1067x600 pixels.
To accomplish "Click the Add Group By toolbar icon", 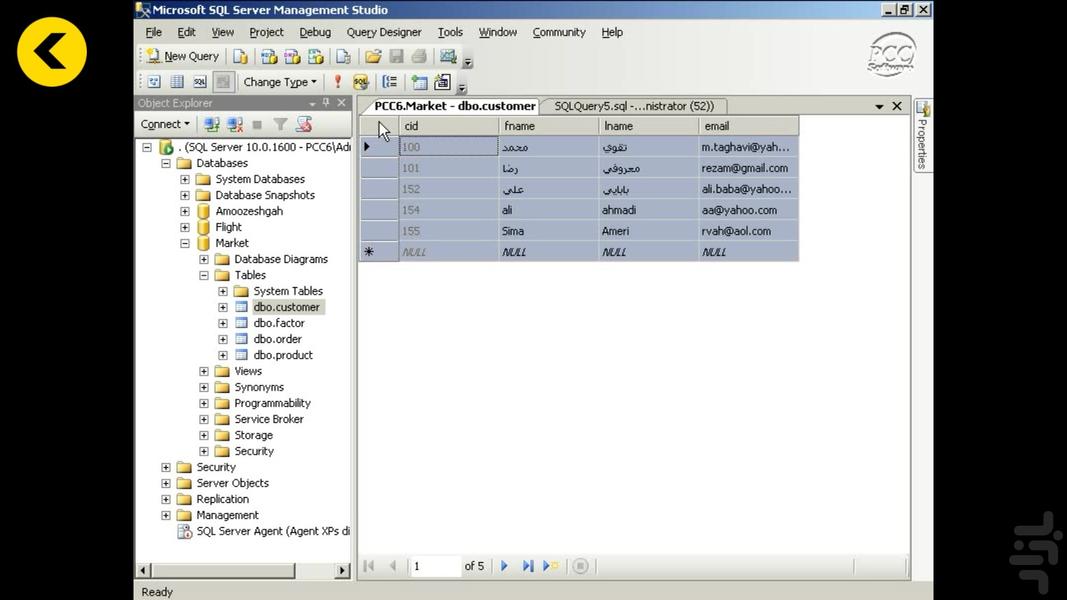I will [x=390, y=82].
